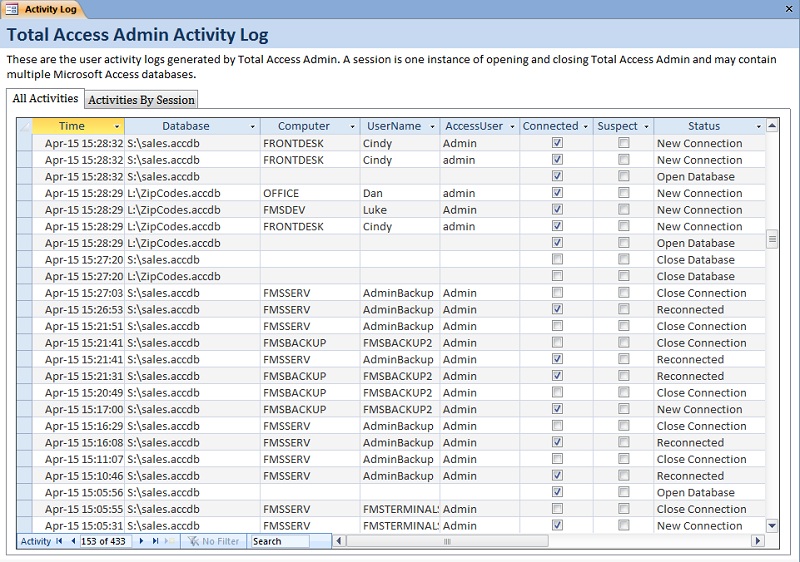Click the Activity Log form icon
800x562 pixels.
pos(12,9)
